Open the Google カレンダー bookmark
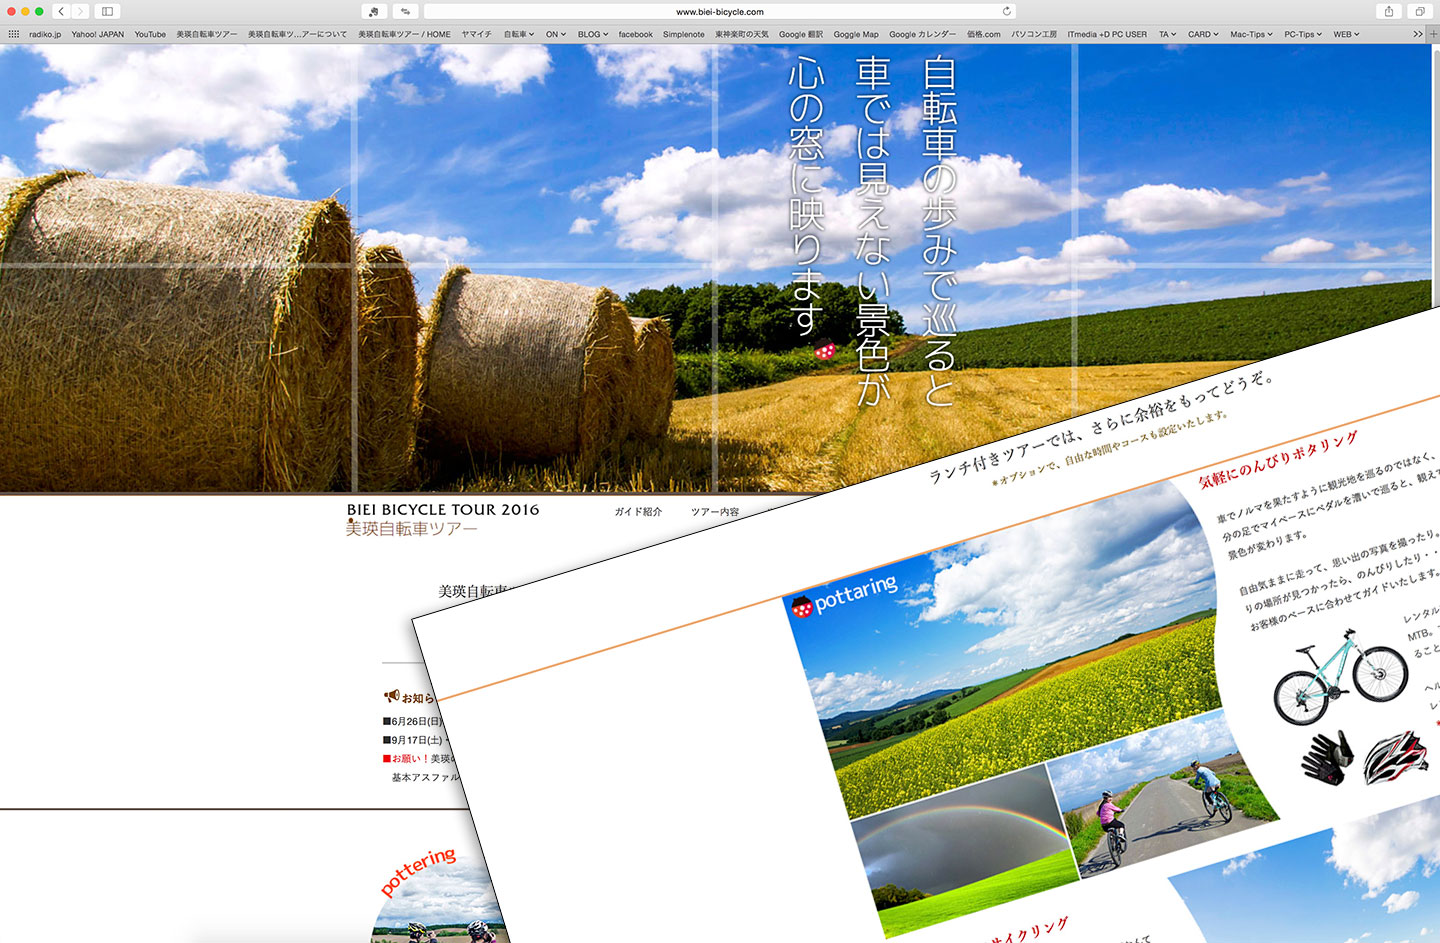1440x943 pixels. pyautogui.click(x=922, y=34)
